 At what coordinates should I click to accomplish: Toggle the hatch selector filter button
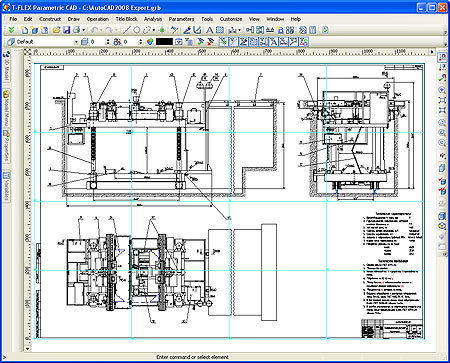tap(253, 42)
